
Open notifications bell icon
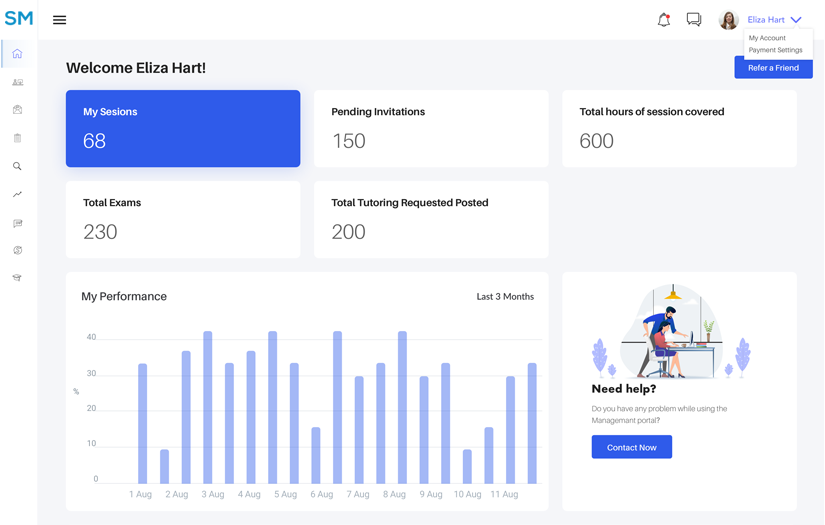click(663, 20)
